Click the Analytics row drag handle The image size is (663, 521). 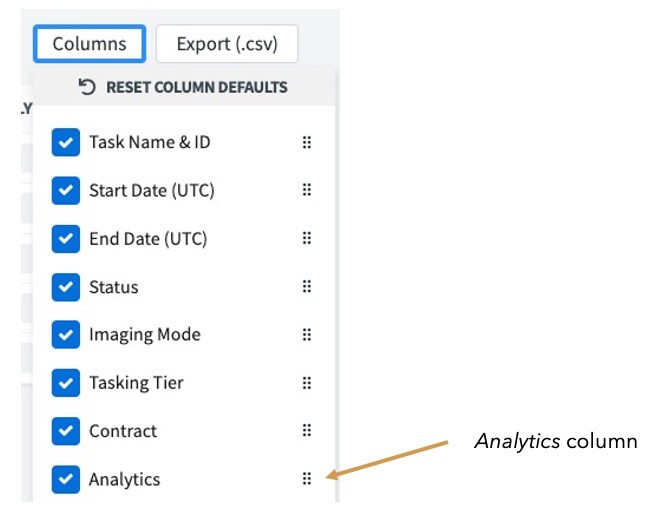307,479
